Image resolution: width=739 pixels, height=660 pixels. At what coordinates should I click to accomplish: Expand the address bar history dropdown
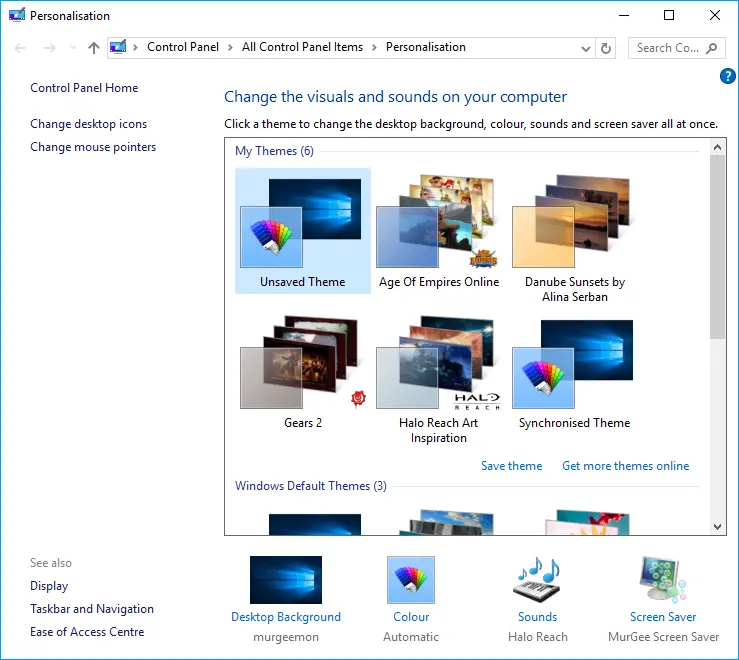click(x=585, y=48)
